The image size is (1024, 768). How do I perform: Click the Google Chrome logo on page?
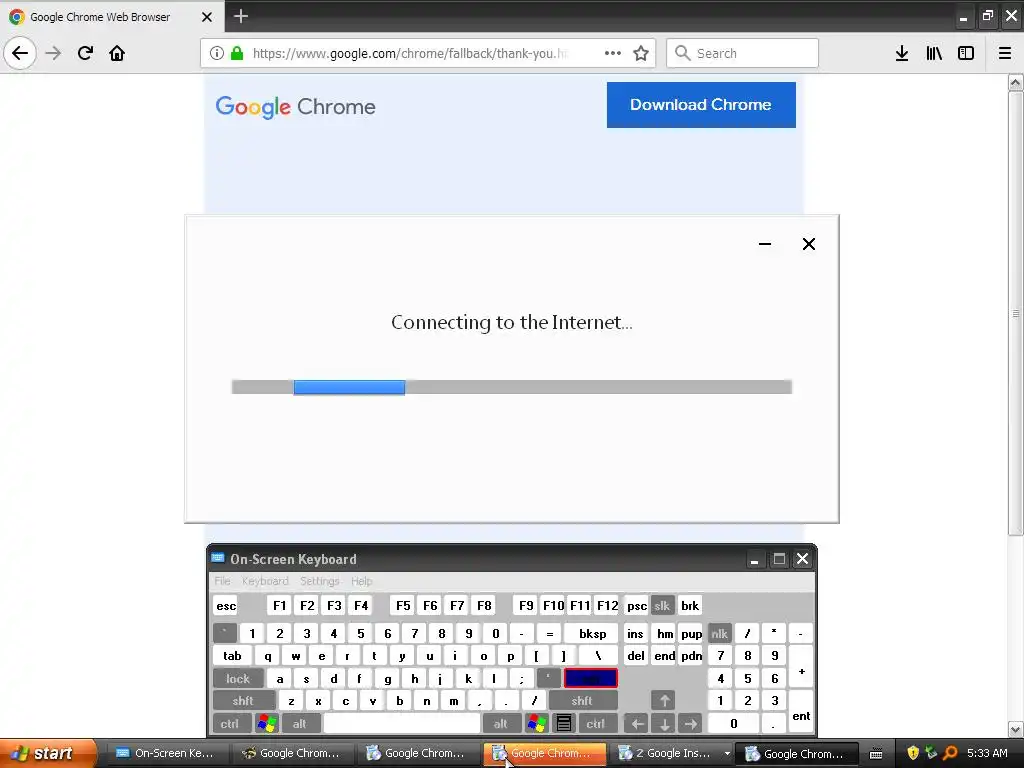point(295,106)
